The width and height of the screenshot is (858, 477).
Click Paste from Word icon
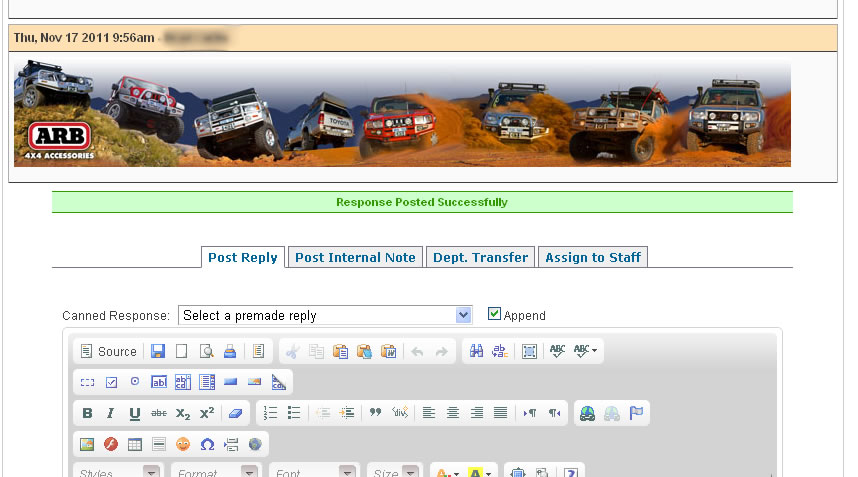(389, 351)
